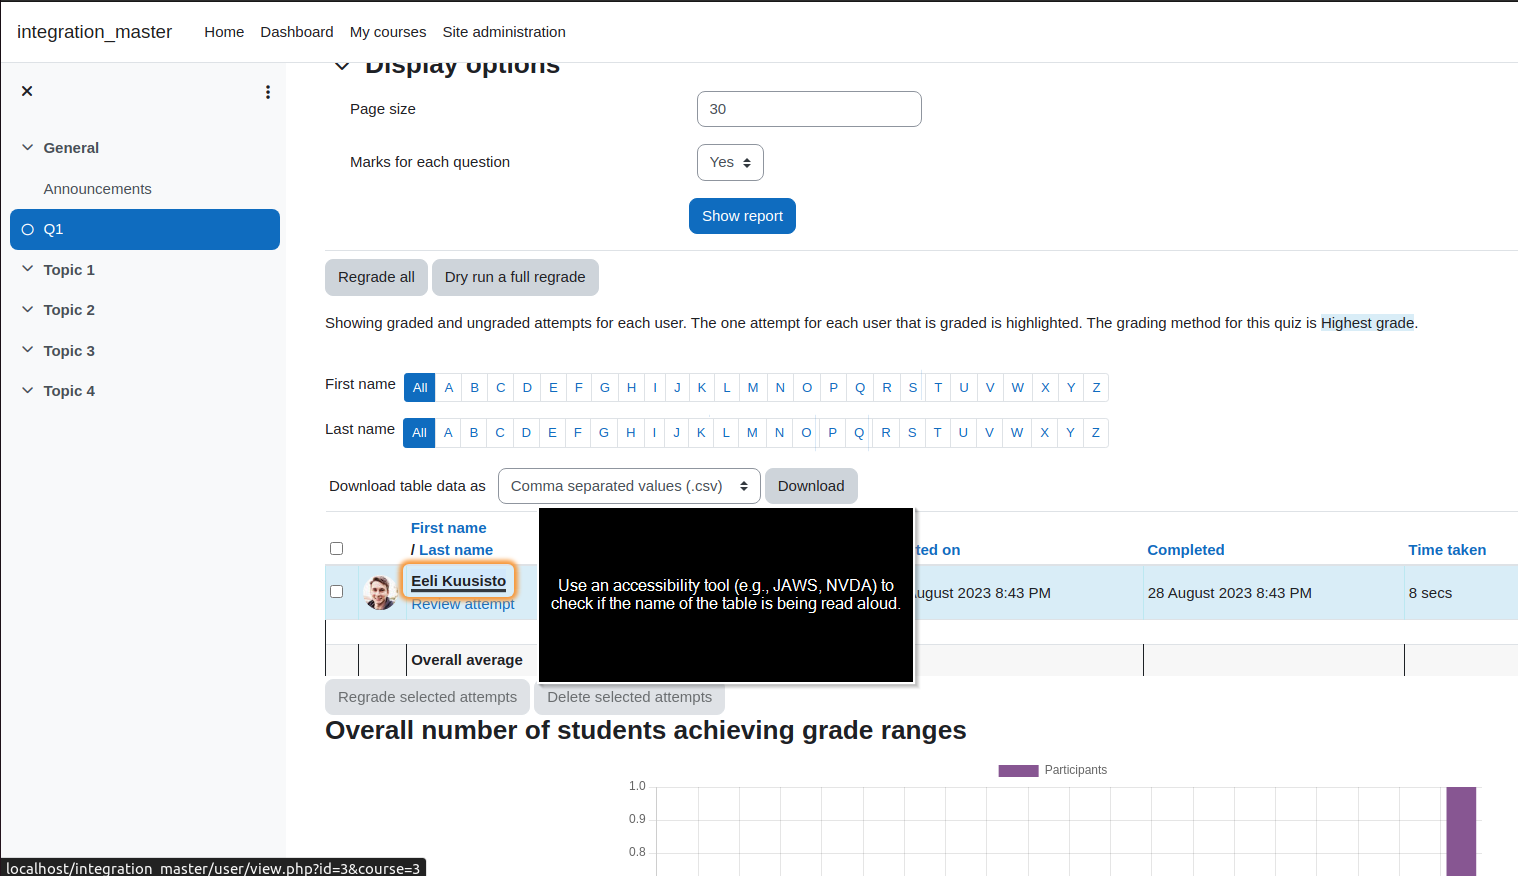The image size is (1518, 876).
Task: Filter Last name by letter D
Action: 526,433
